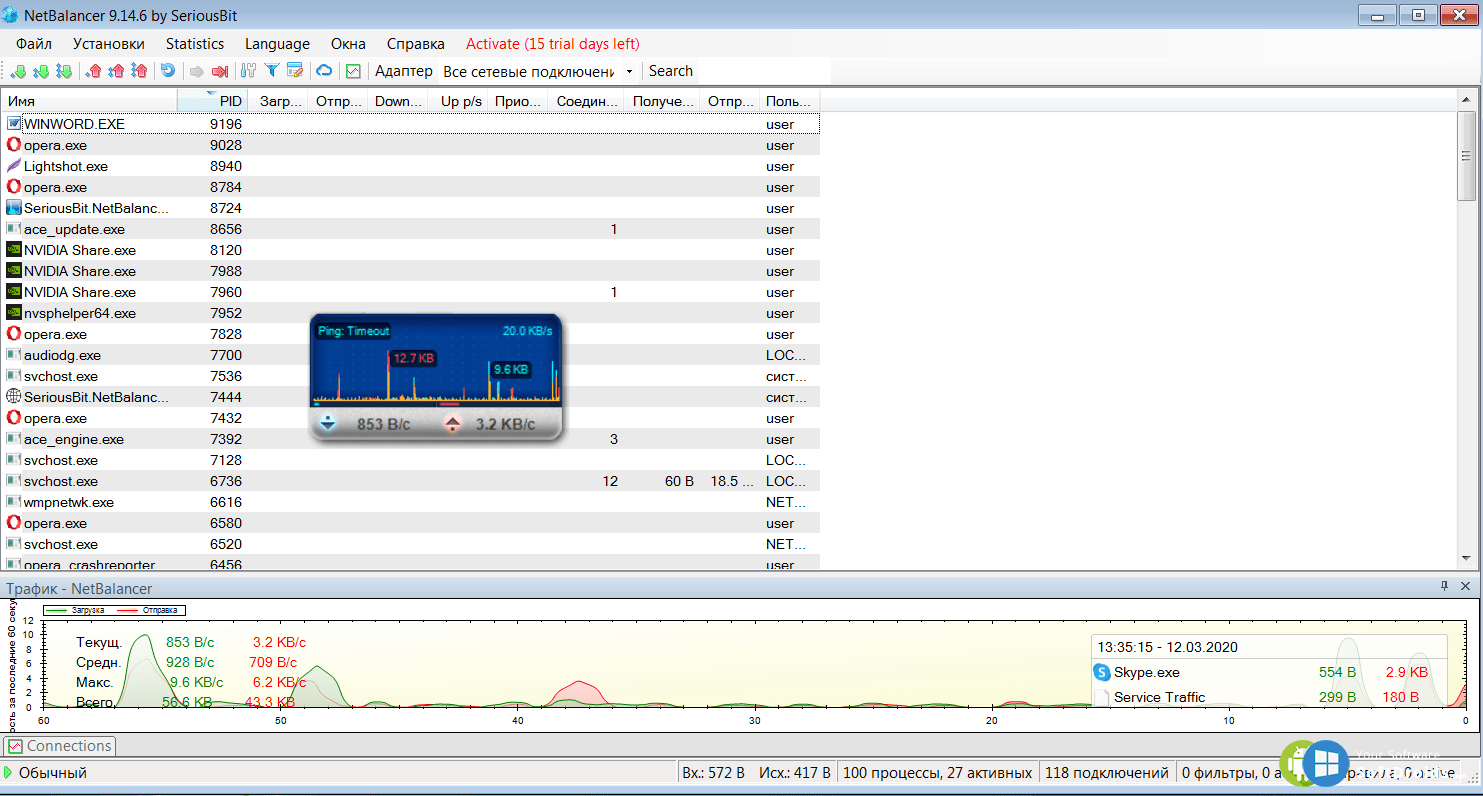Open the Language menu

coord(277,44)
